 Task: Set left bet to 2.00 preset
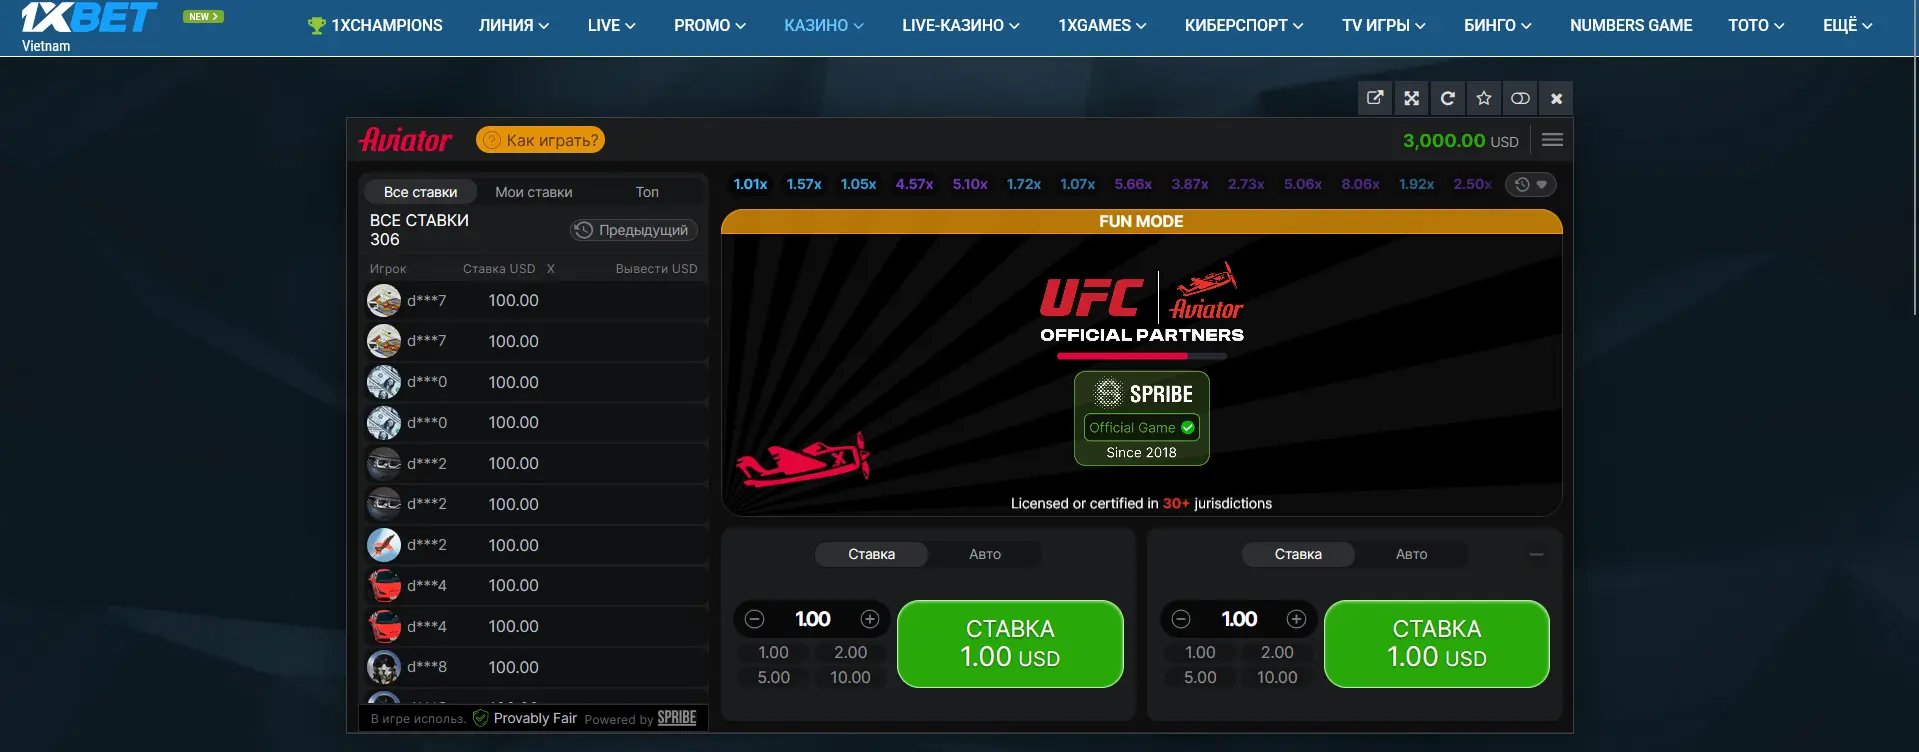point(851,652)
